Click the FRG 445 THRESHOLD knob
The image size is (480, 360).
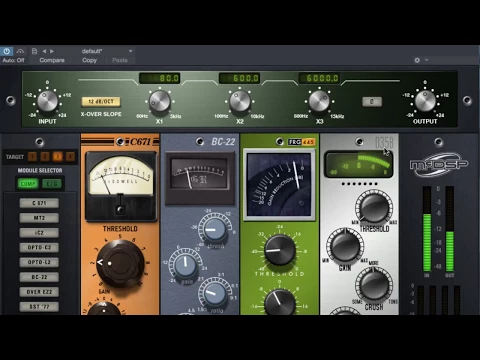280,250
